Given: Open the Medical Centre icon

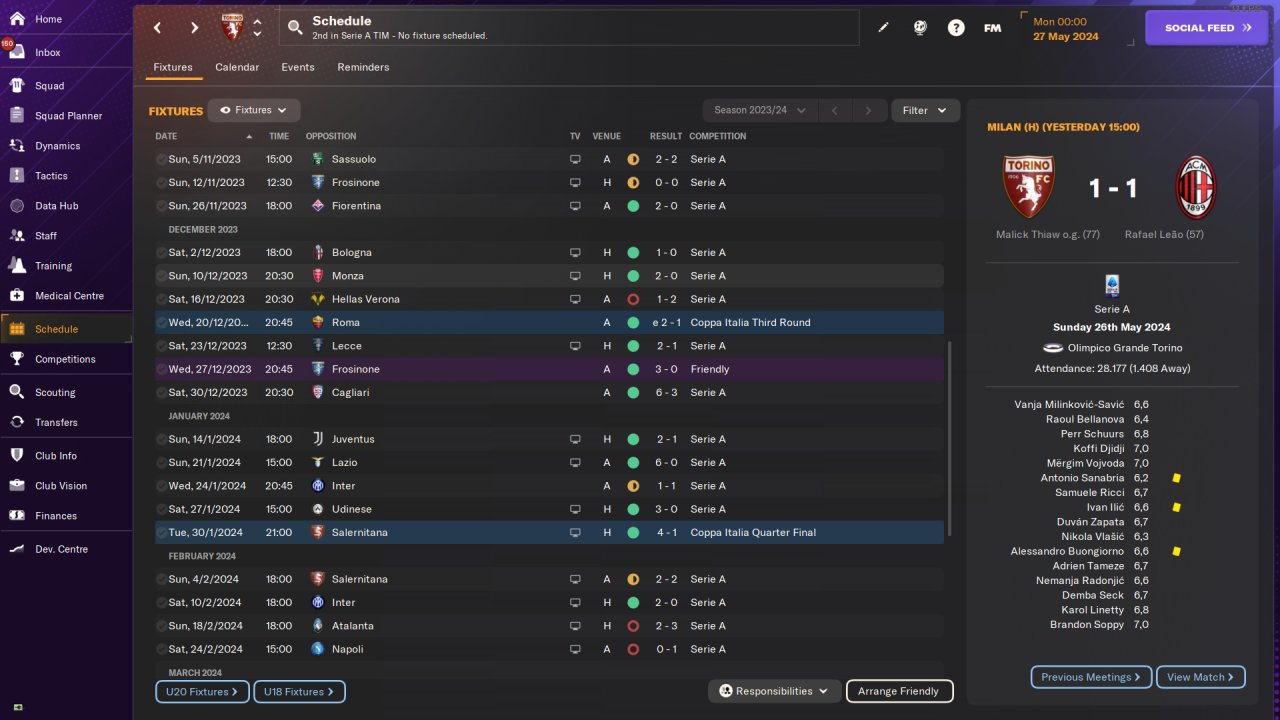Looking at the screenshot, I should [17, 296].
